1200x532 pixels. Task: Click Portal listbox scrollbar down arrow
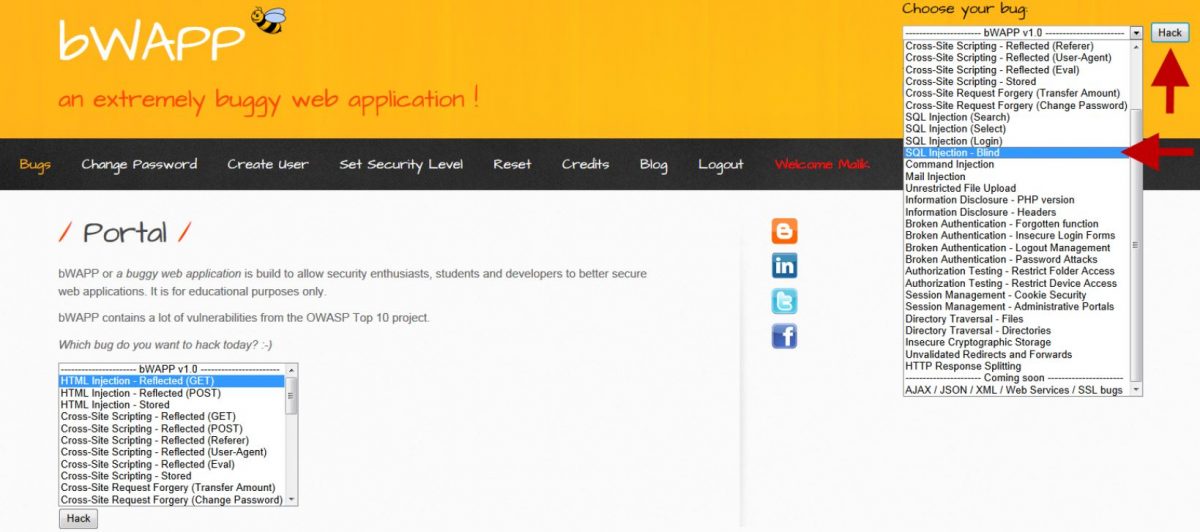pyautogui.click(x=291, y=499)
